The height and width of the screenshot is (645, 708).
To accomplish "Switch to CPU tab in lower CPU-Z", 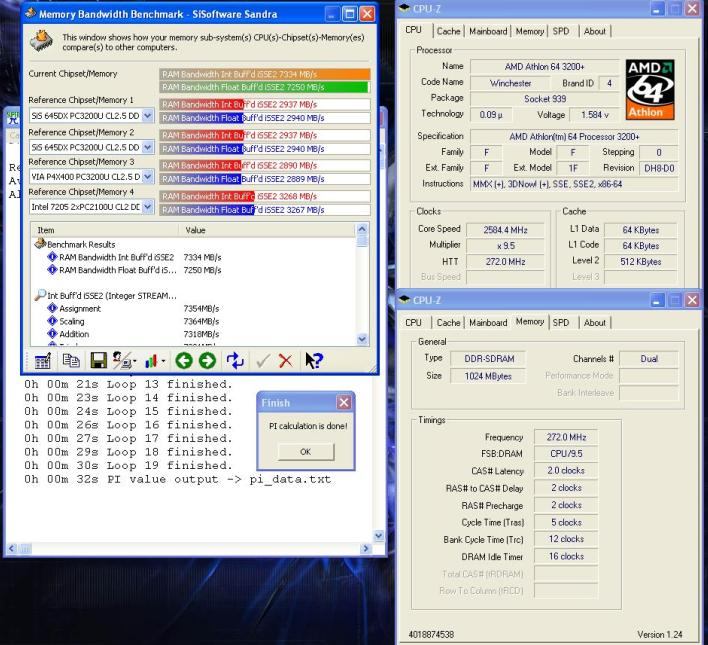I will point(413,322).
